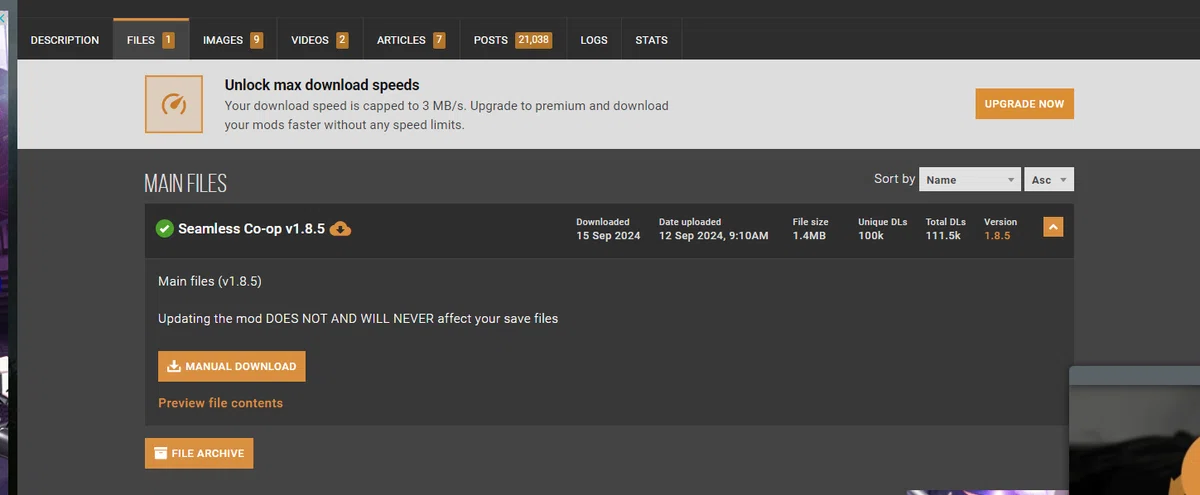Click the Unlock max download speeds heading
The image size is (1200, 495).
[x=322, y=85]
